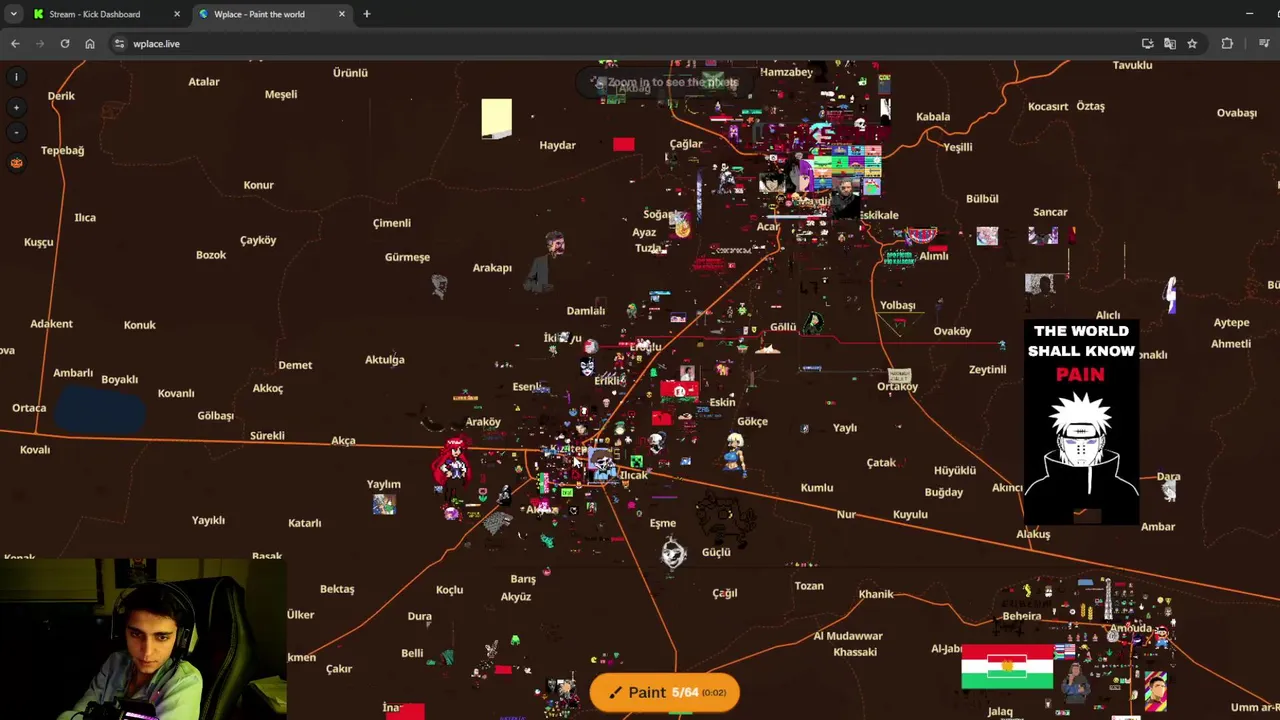This screenshot has height=720, width=1280.
Task: Click the Derik map label
Action: (61, 96)
